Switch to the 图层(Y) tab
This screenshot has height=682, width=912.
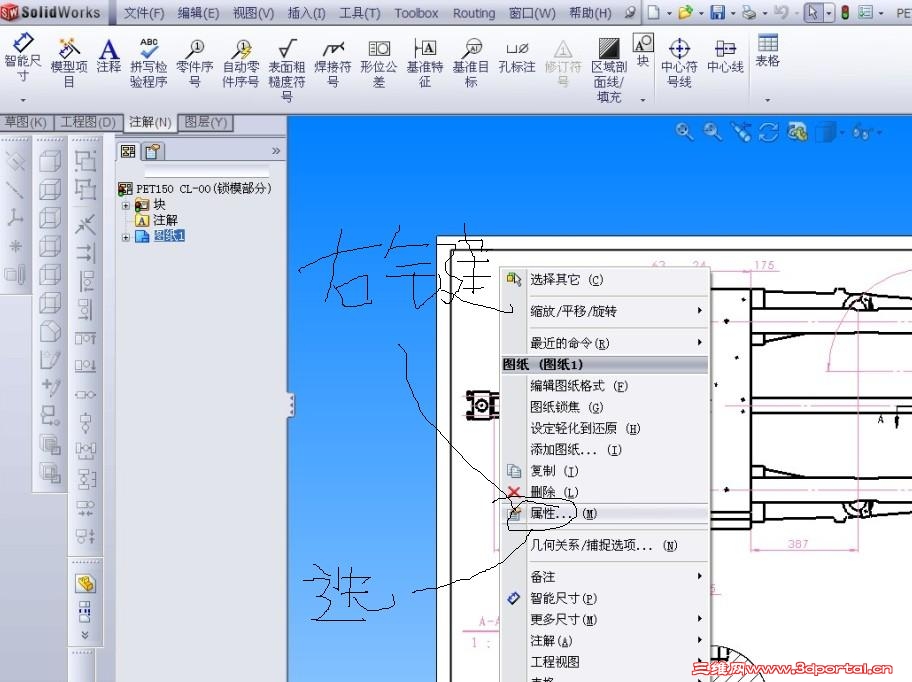[205, 122]
